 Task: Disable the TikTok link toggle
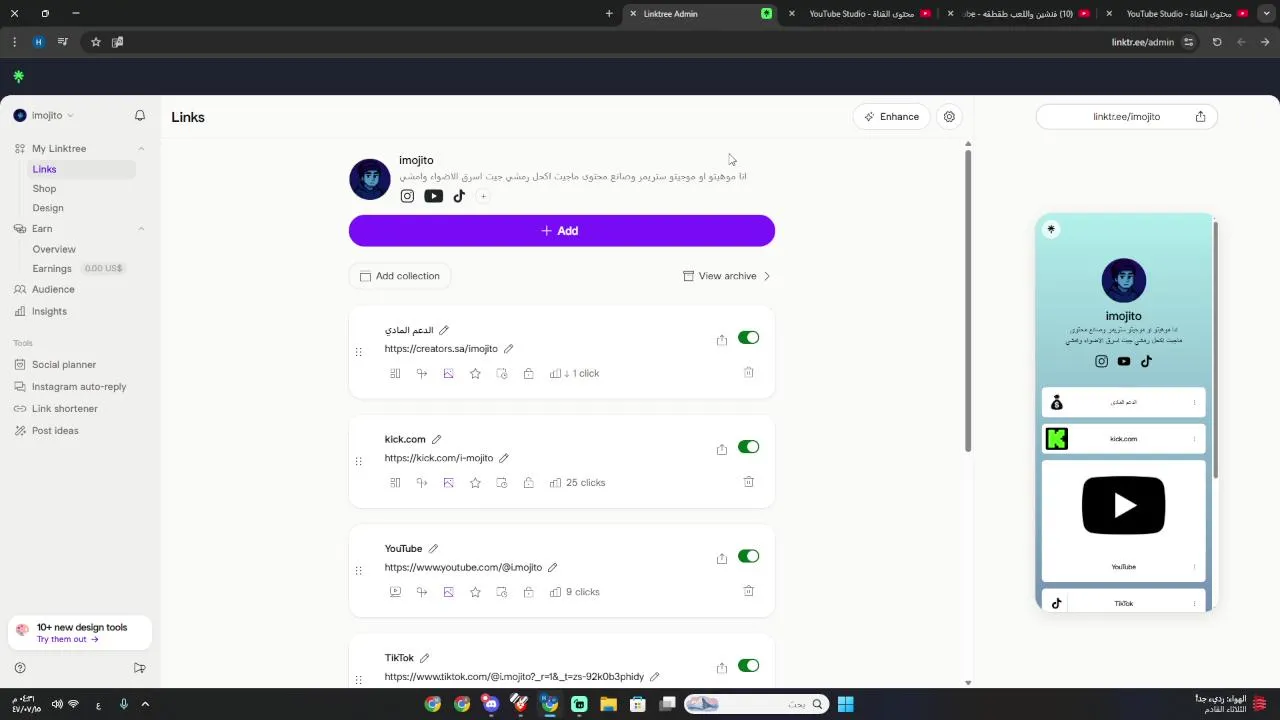749,666
